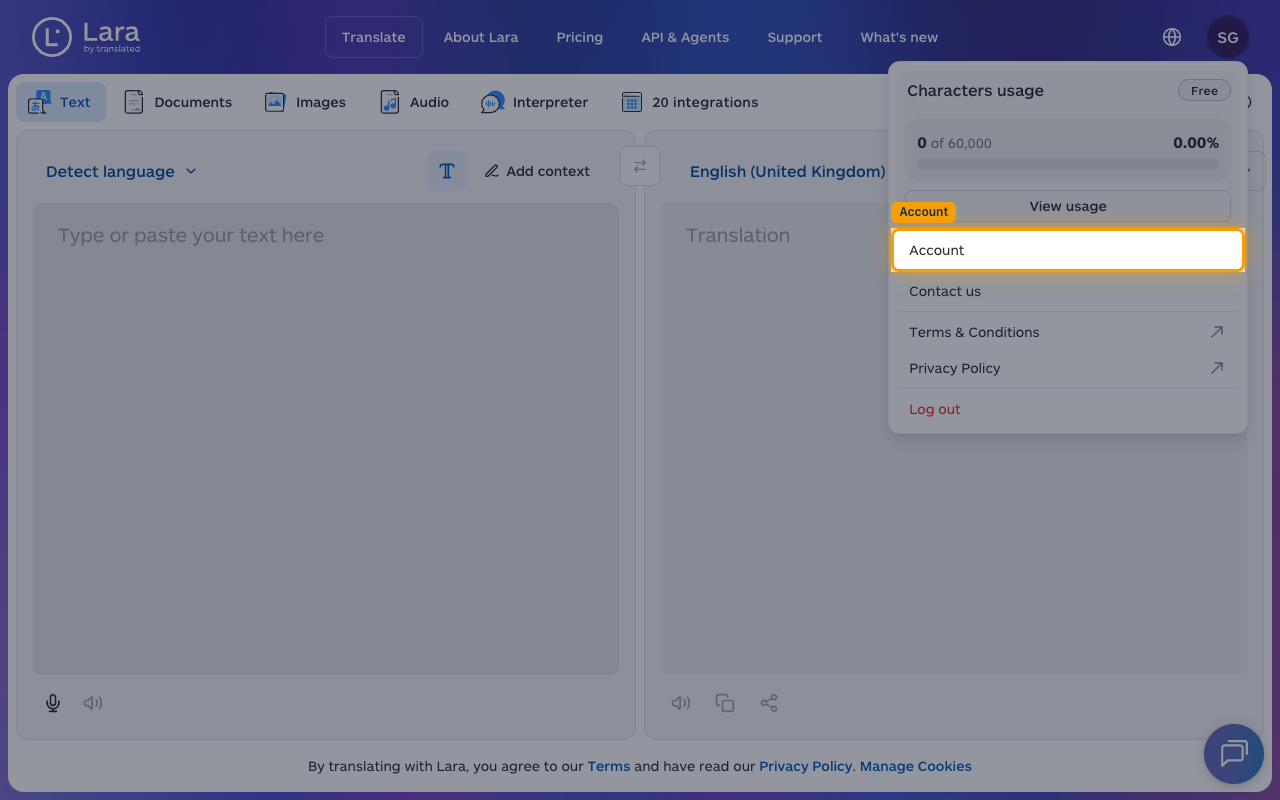
Task: Switch to the Documents tab
Action: tap(178, 102)
